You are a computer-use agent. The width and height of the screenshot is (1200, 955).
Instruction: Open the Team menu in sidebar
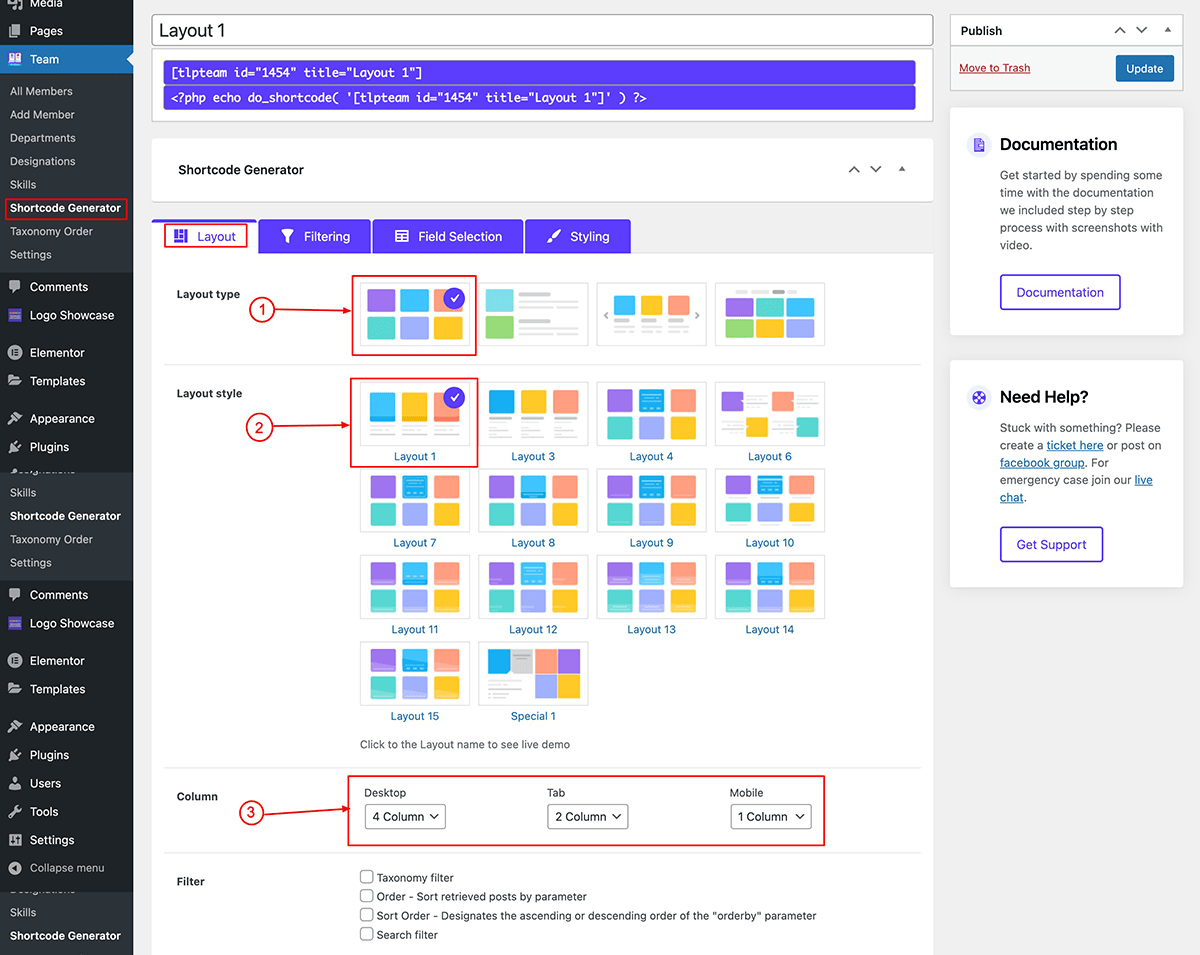click(x=66, y=59)
